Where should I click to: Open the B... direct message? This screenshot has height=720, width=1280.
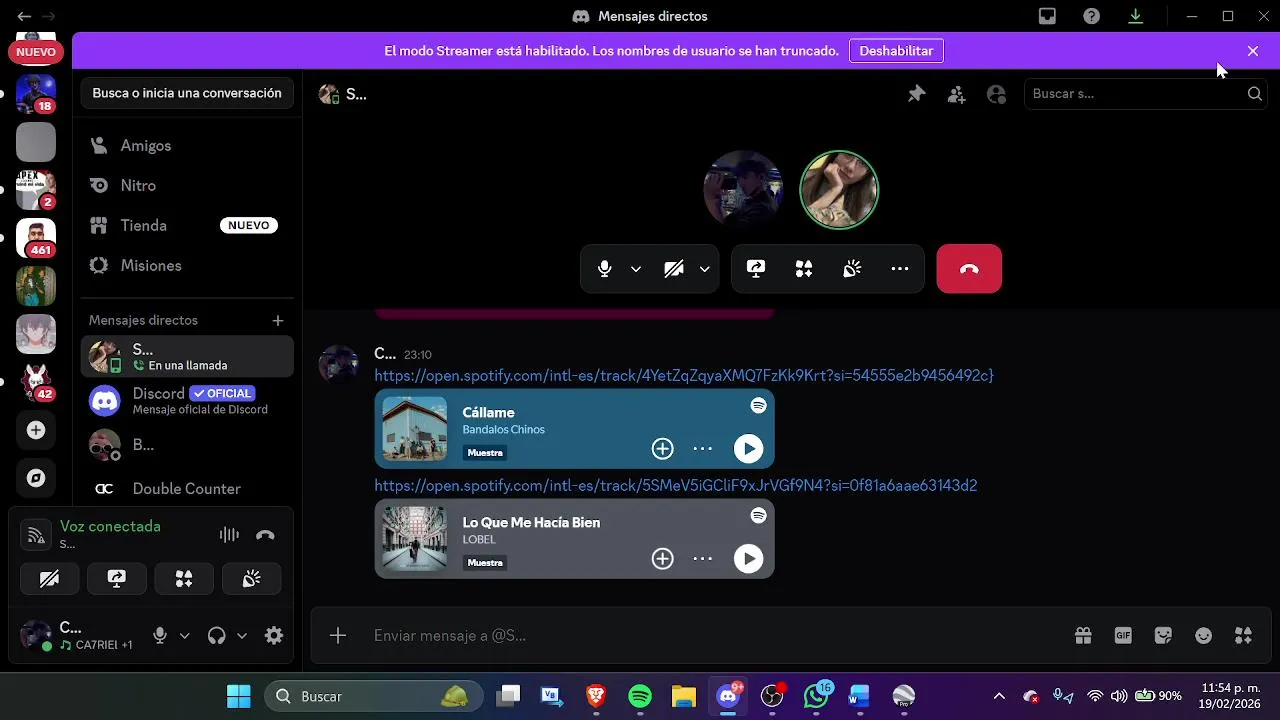pyautogui.click(x=187, y=445)
